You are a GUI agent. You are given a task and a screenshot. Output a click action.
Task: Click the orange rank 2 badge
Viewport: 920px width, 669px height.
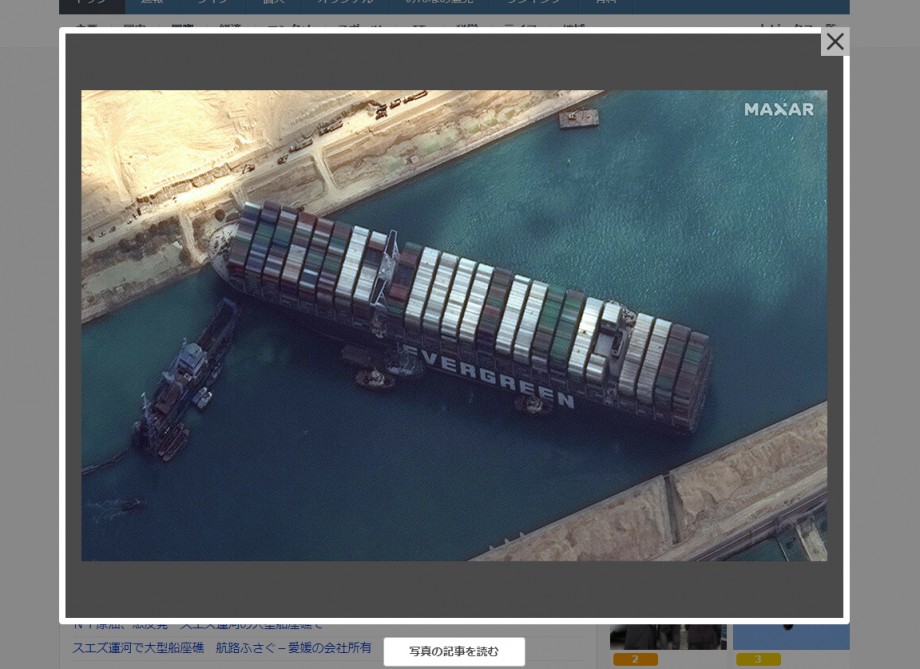click(x=635, y=660)
